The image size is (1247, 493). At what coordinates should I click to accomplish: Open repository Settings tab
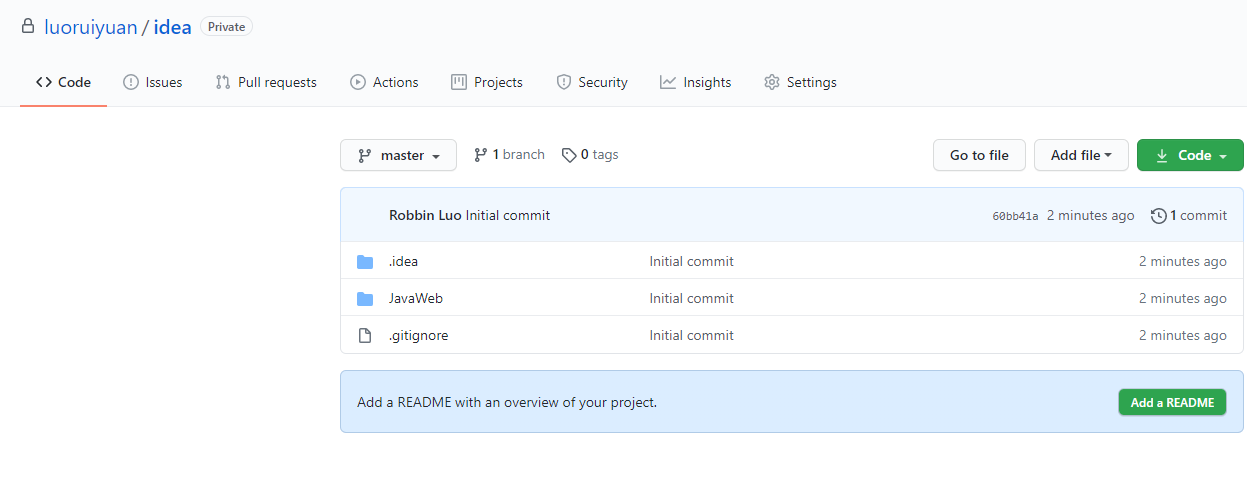800,82
